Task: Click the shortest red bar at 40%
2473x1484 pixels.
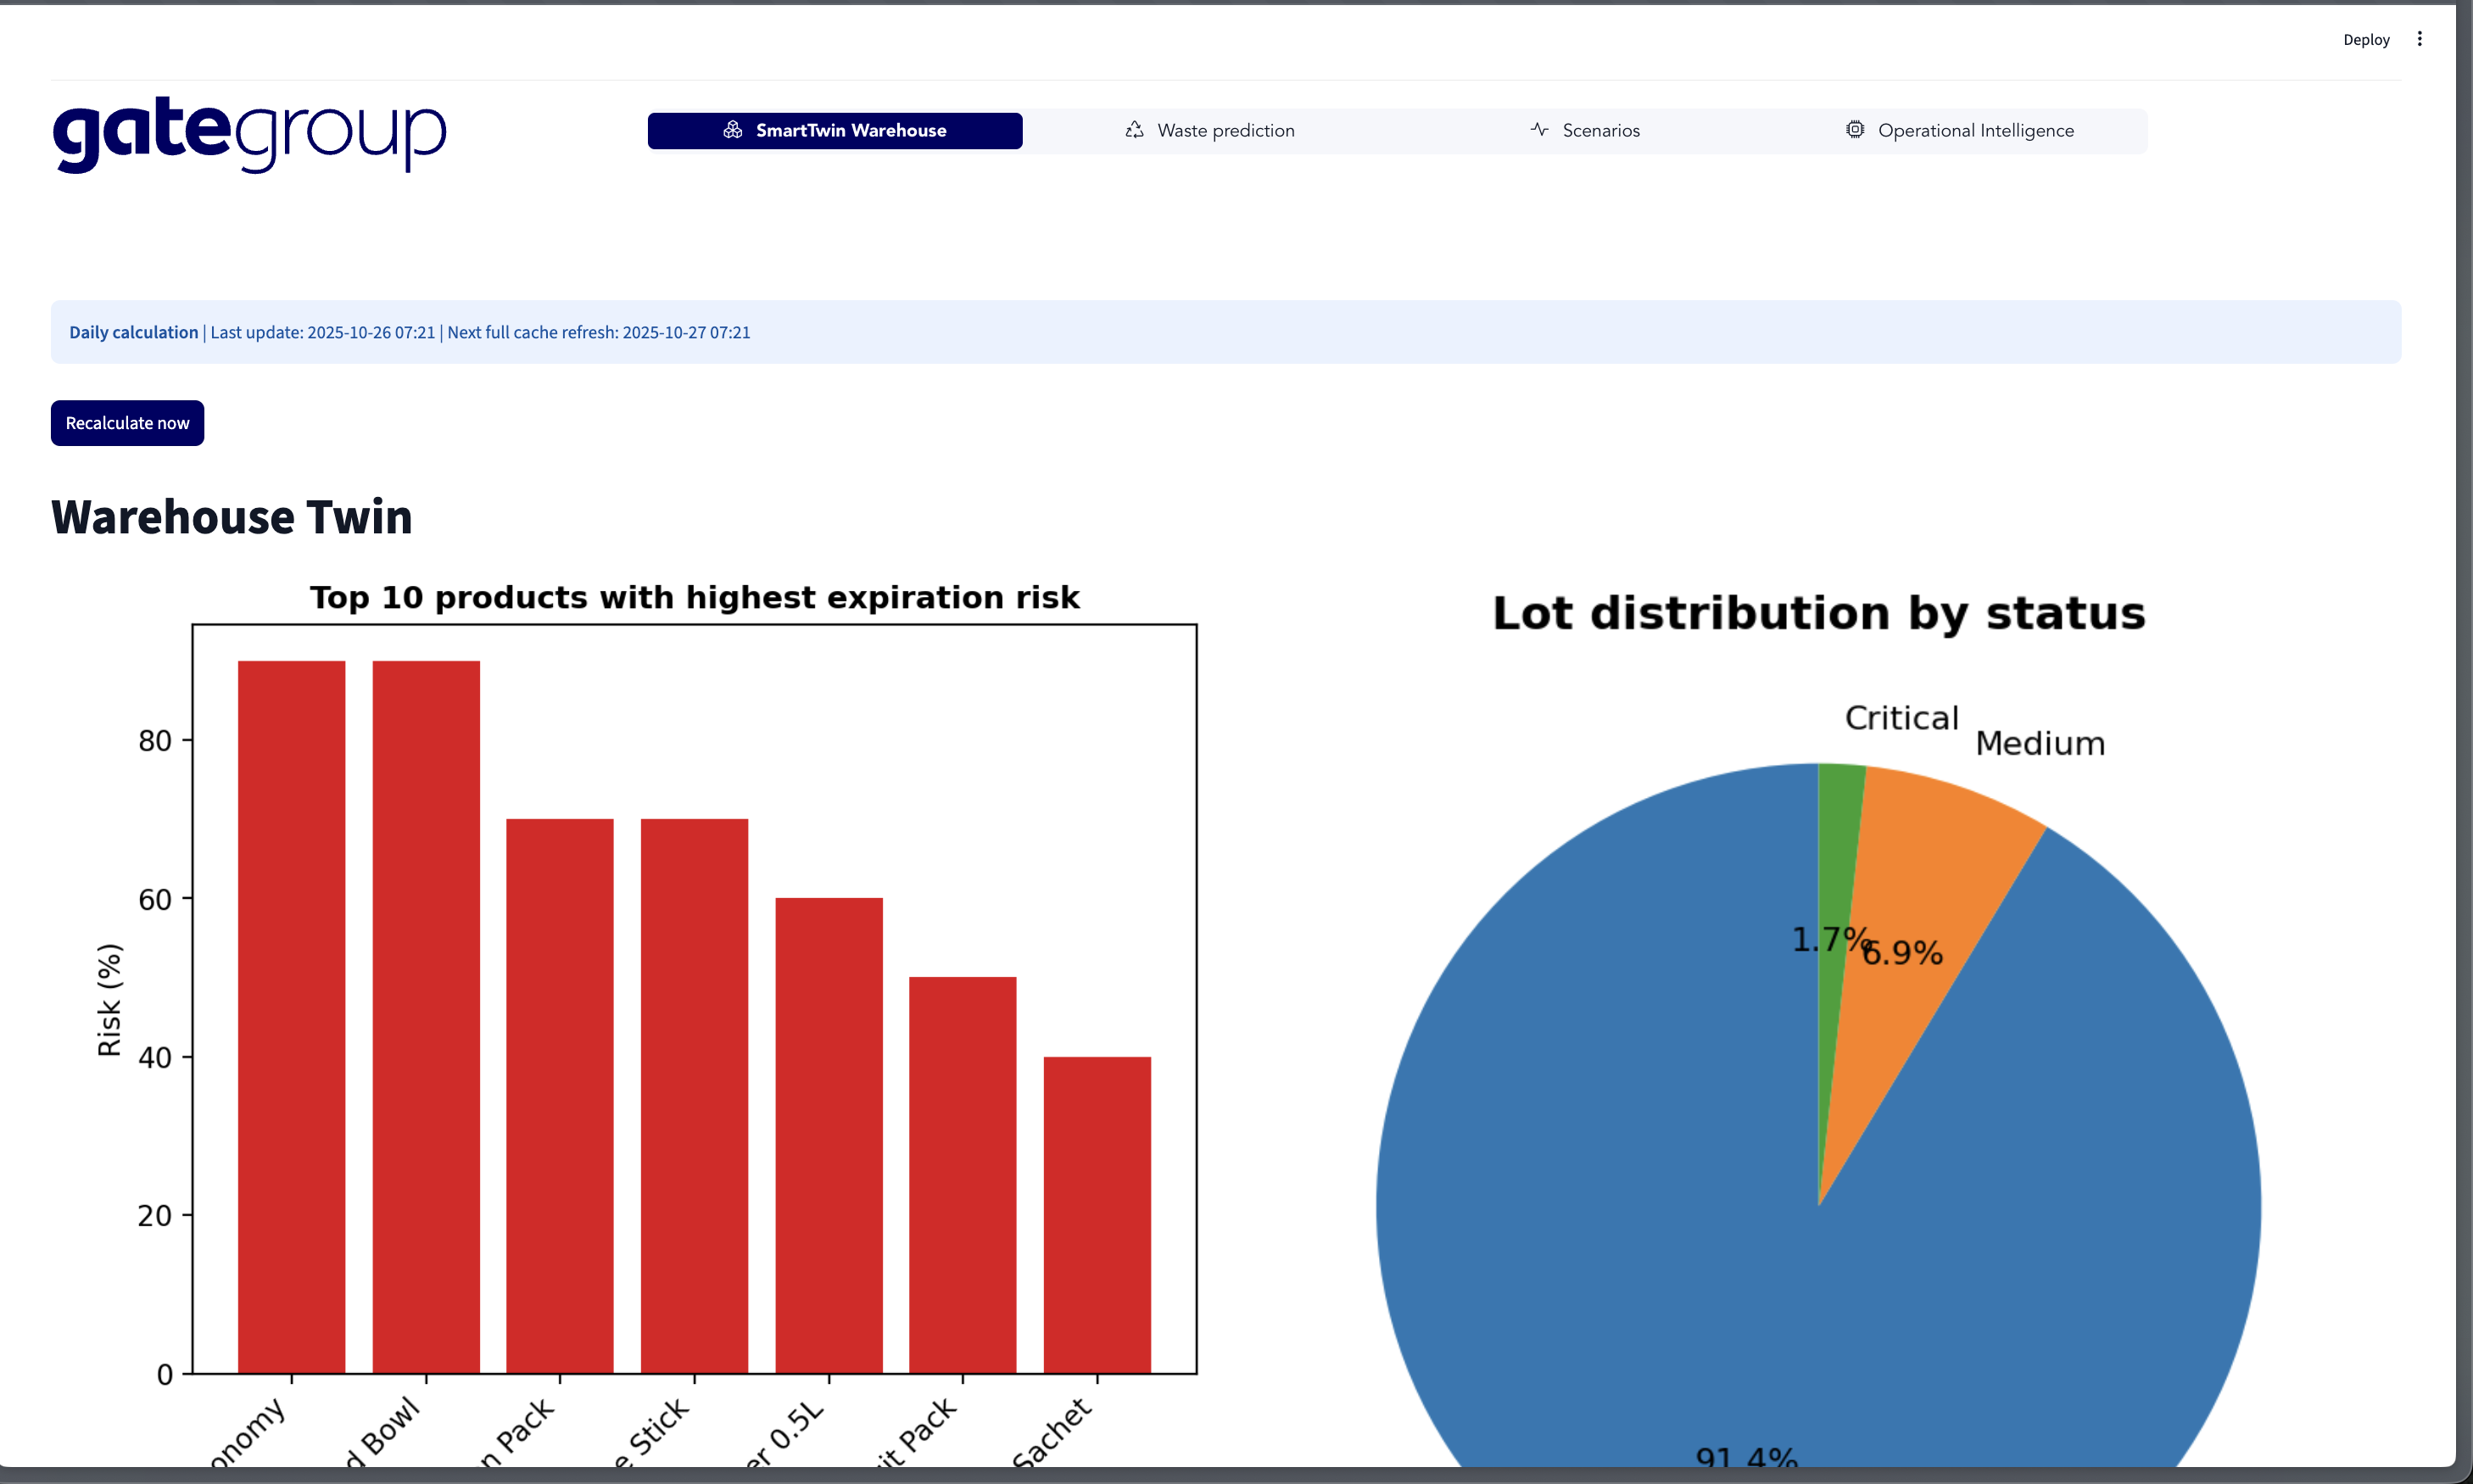Action: coord(1097,1215)
